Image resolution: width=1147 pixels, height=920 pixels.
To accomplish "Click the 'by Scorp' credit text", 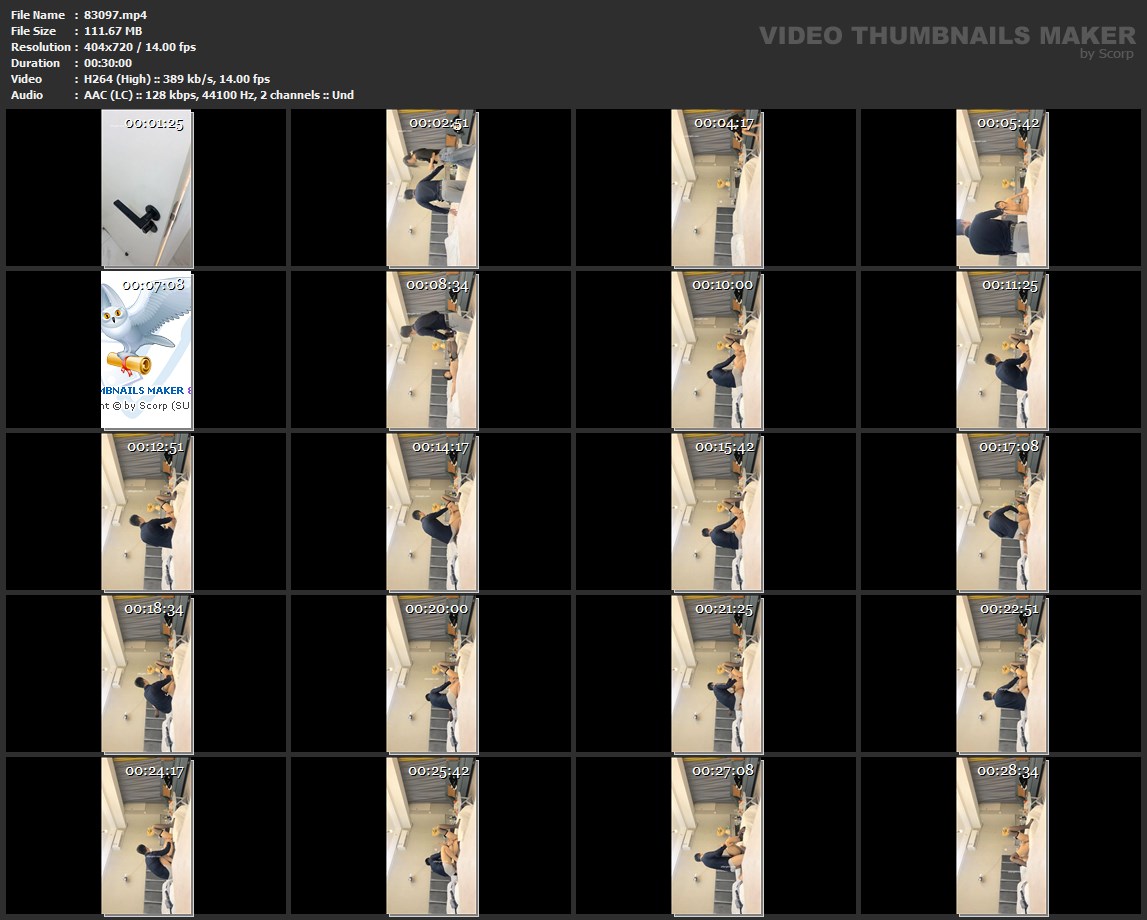I will [x=1107, y=54].
